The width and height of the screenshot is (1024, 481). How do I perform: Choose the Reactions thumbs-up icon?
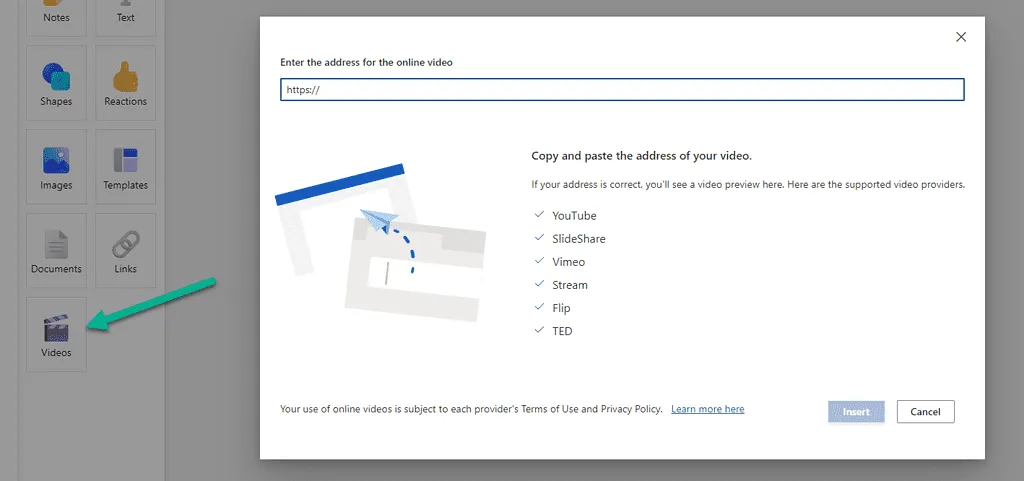pyautogui.click(x=125, y=77)
